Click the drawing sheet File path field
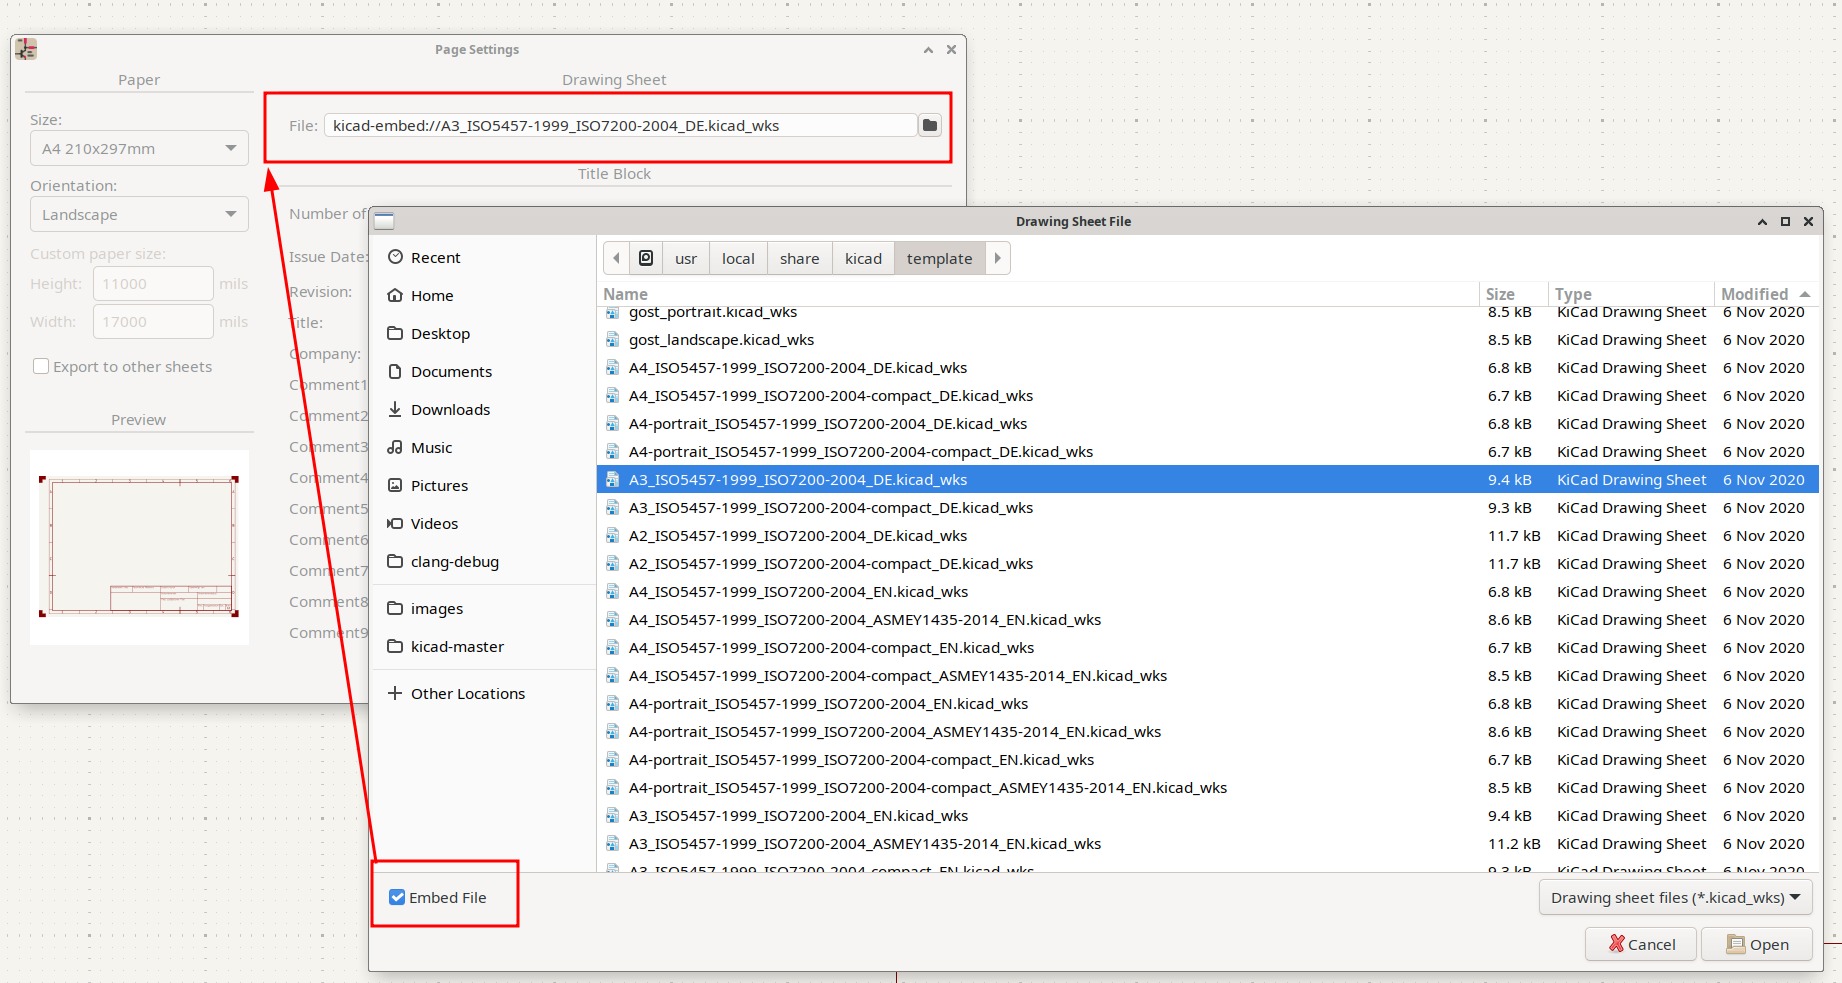 click(x=620, y=125)
